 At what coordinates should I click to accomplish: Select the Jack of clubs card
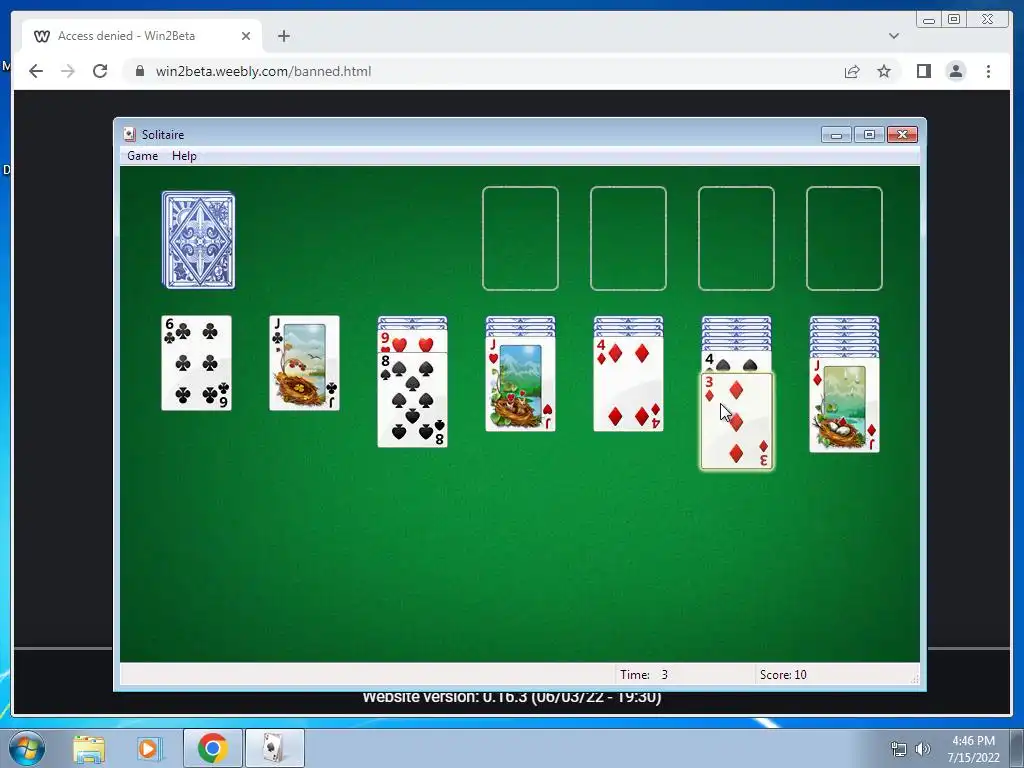[x=304, y=363]
